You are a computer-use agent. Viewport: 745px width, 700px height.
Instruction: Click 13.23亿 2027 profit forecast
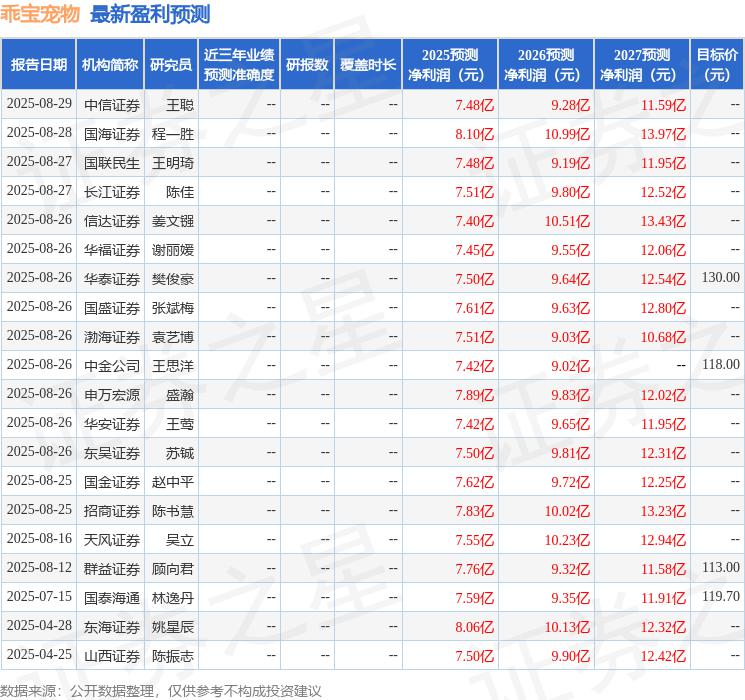(x=663, y=511)
